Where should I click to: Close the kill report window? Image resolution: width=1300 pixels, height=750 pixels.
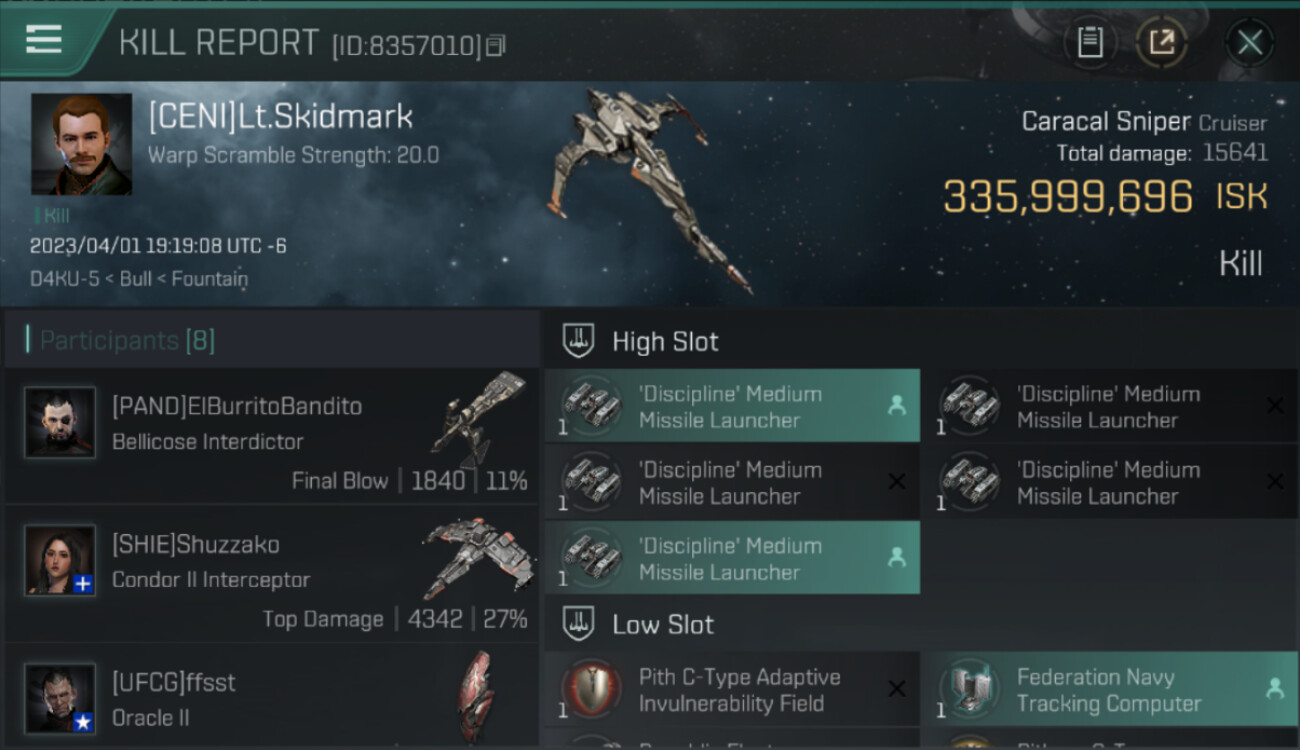(x=1250, y=42)
